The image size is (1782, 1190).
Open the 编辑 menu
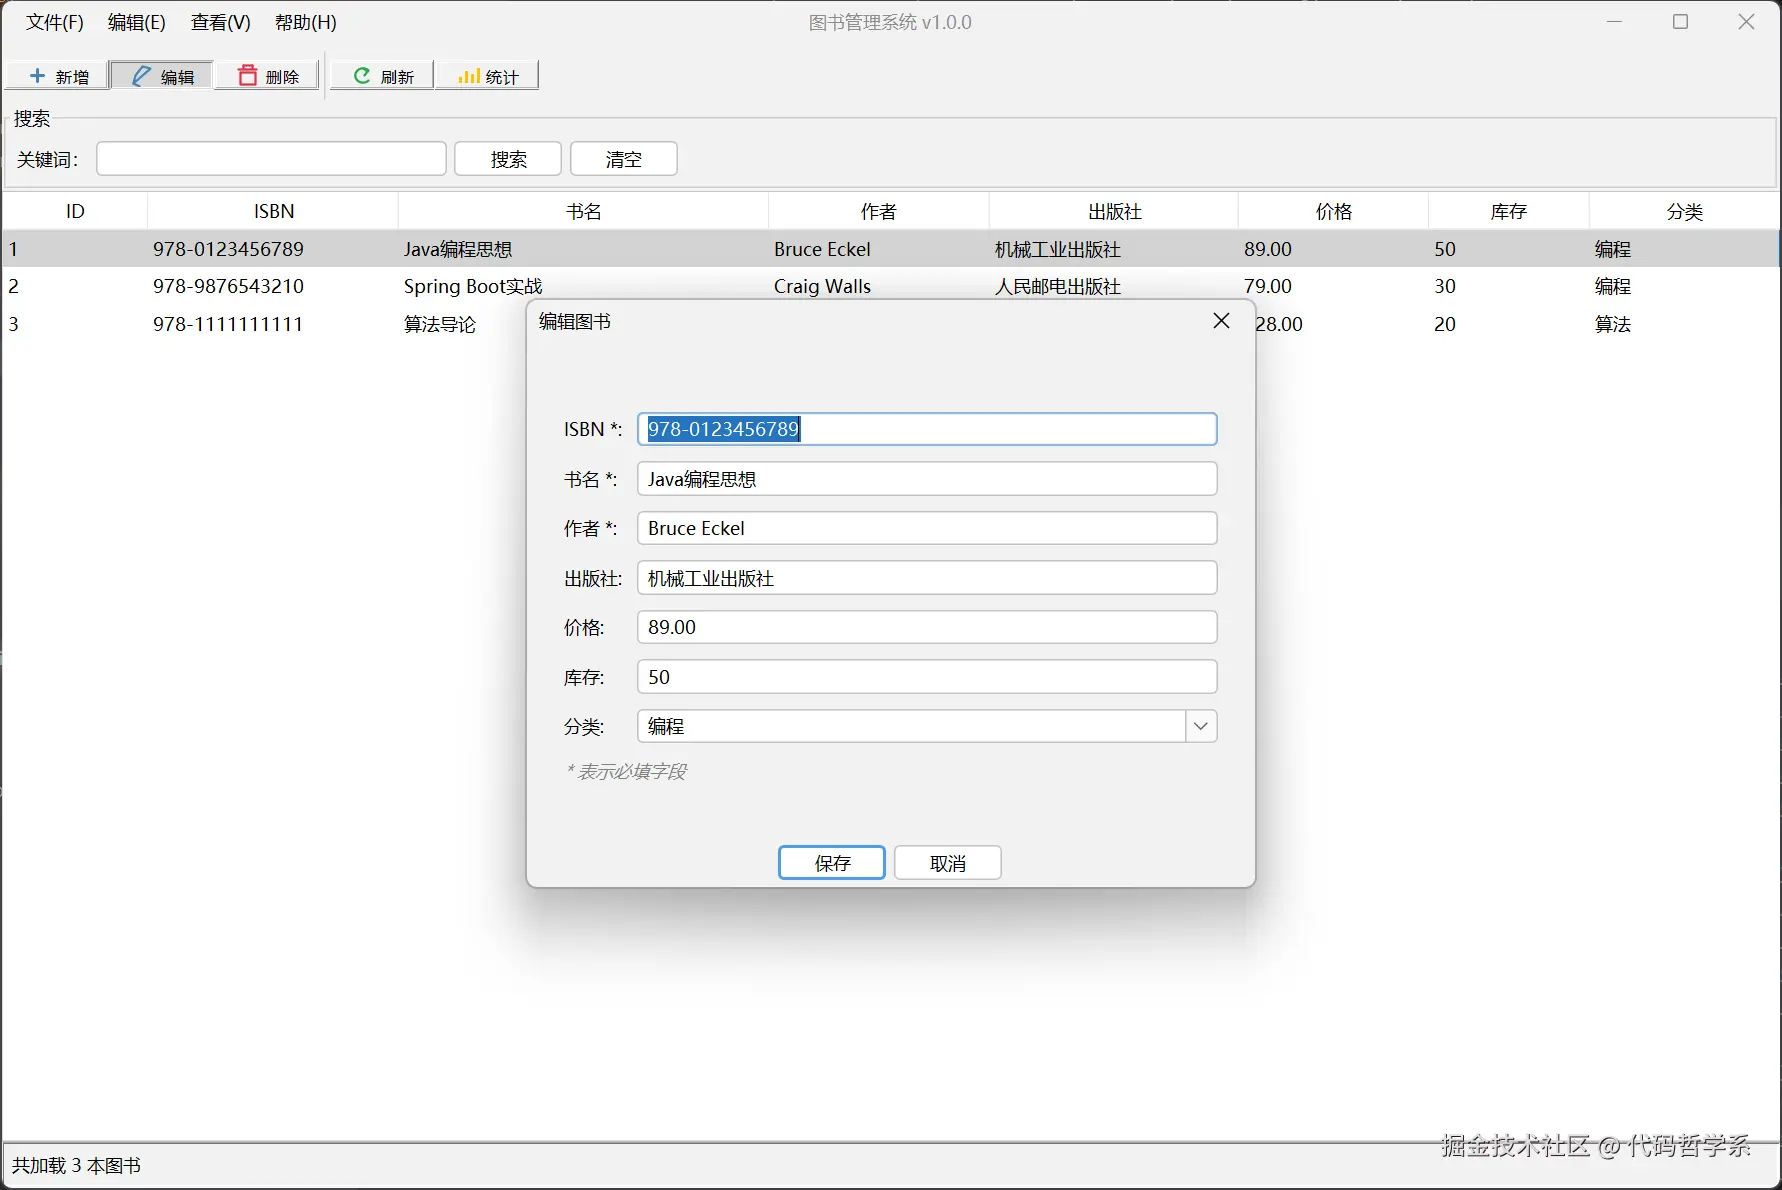point(135,22)
